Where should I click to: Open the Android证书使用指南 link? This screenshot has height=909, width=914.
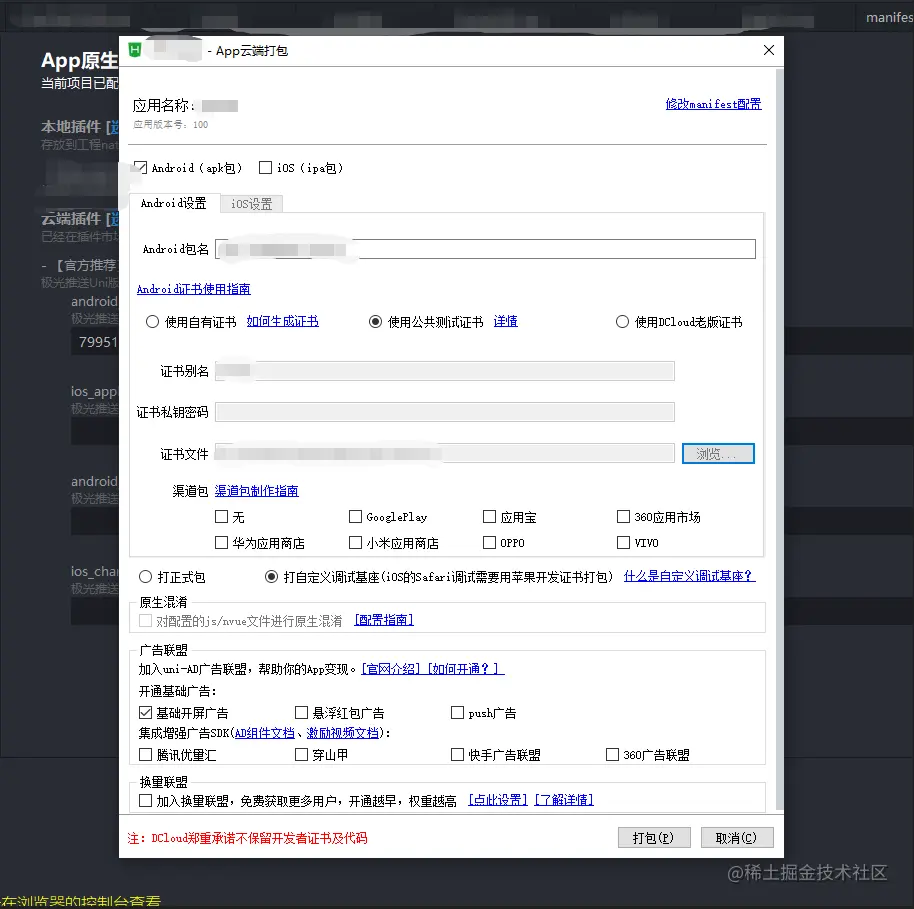[194, 289]
